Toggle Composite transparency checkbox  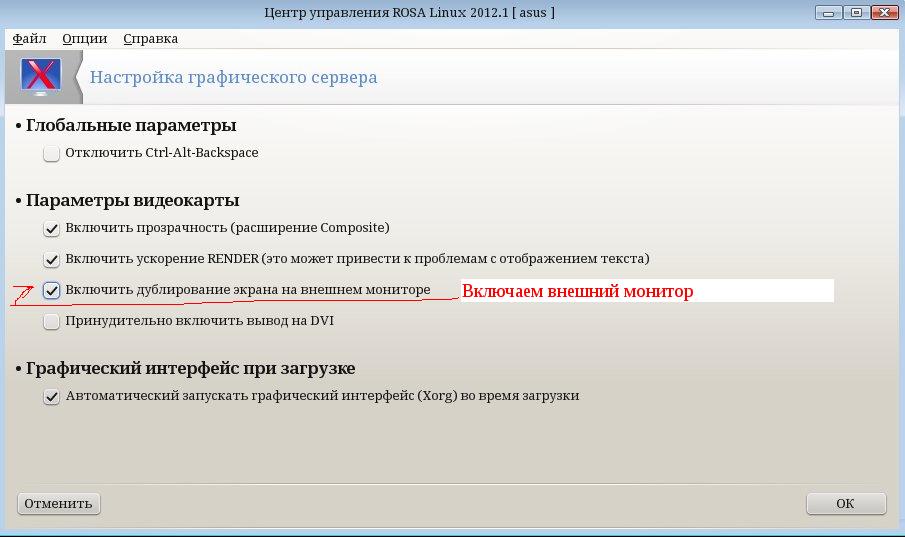tap(51, 229)
